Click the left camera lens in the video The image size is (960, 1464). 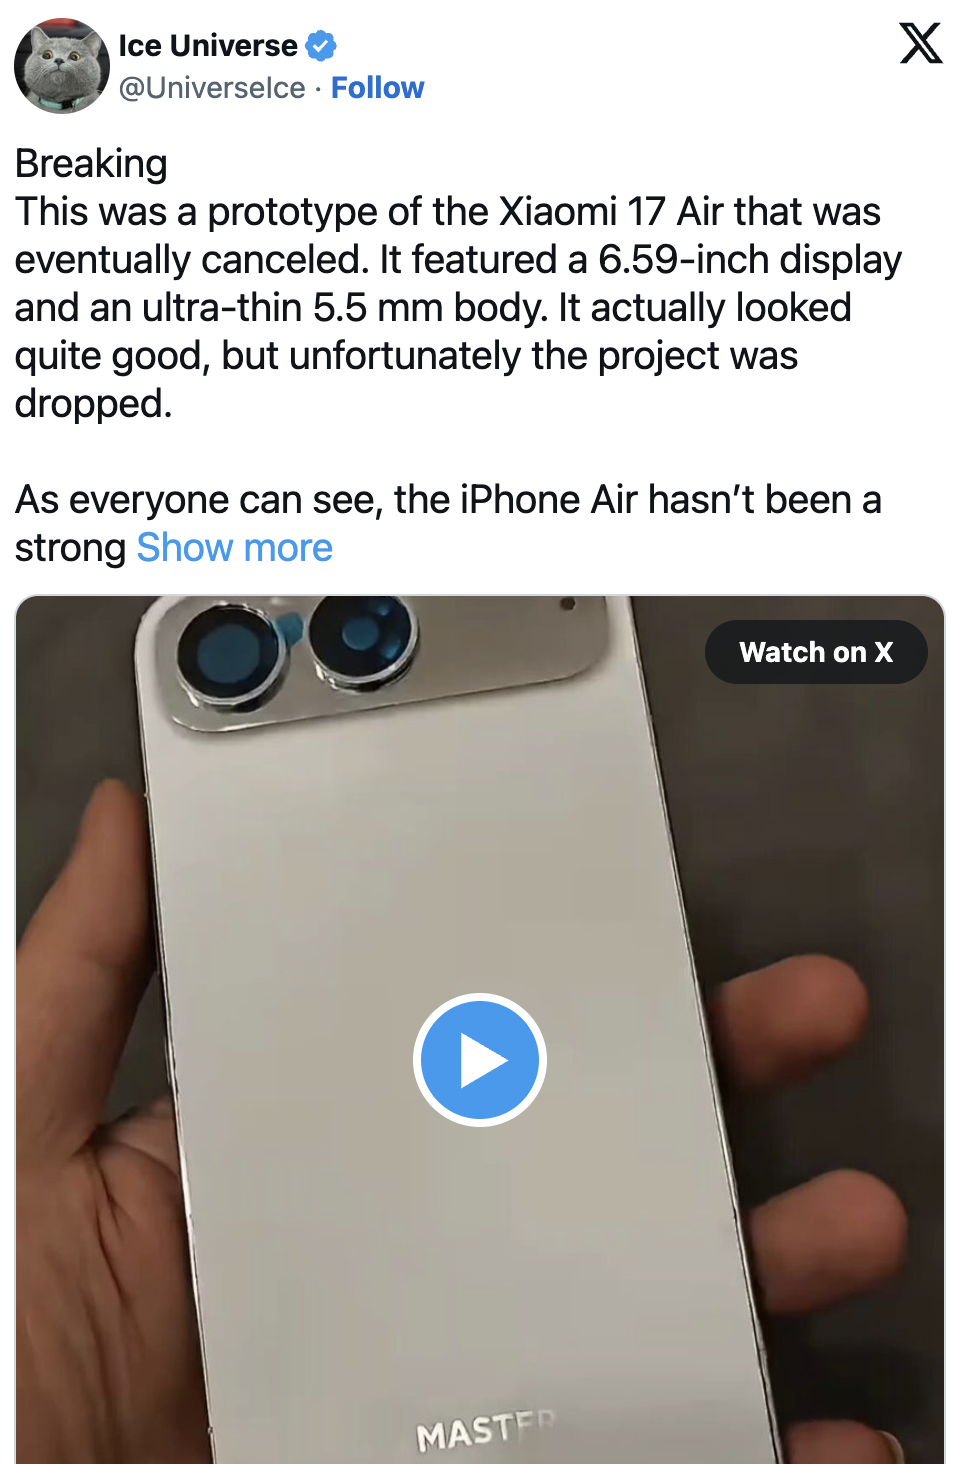tap(229, 658)
